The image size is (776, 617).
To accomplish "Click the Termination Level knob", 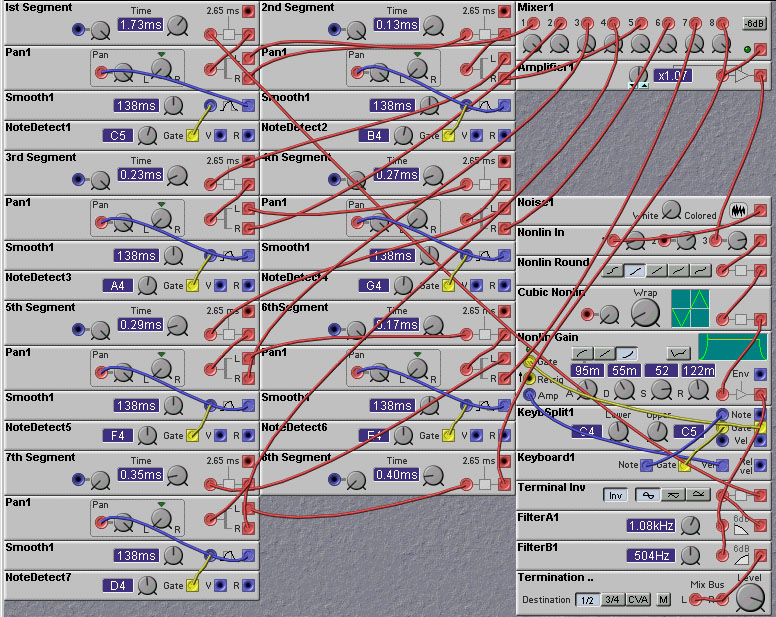I will click(748, 597).
